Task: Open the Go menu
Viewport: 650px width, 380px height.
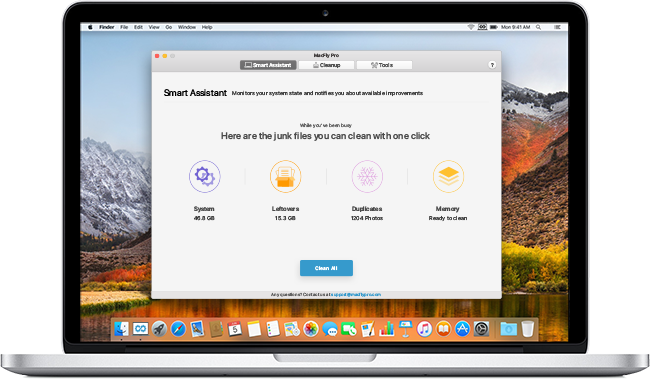Action: click(x=169, y=27)
